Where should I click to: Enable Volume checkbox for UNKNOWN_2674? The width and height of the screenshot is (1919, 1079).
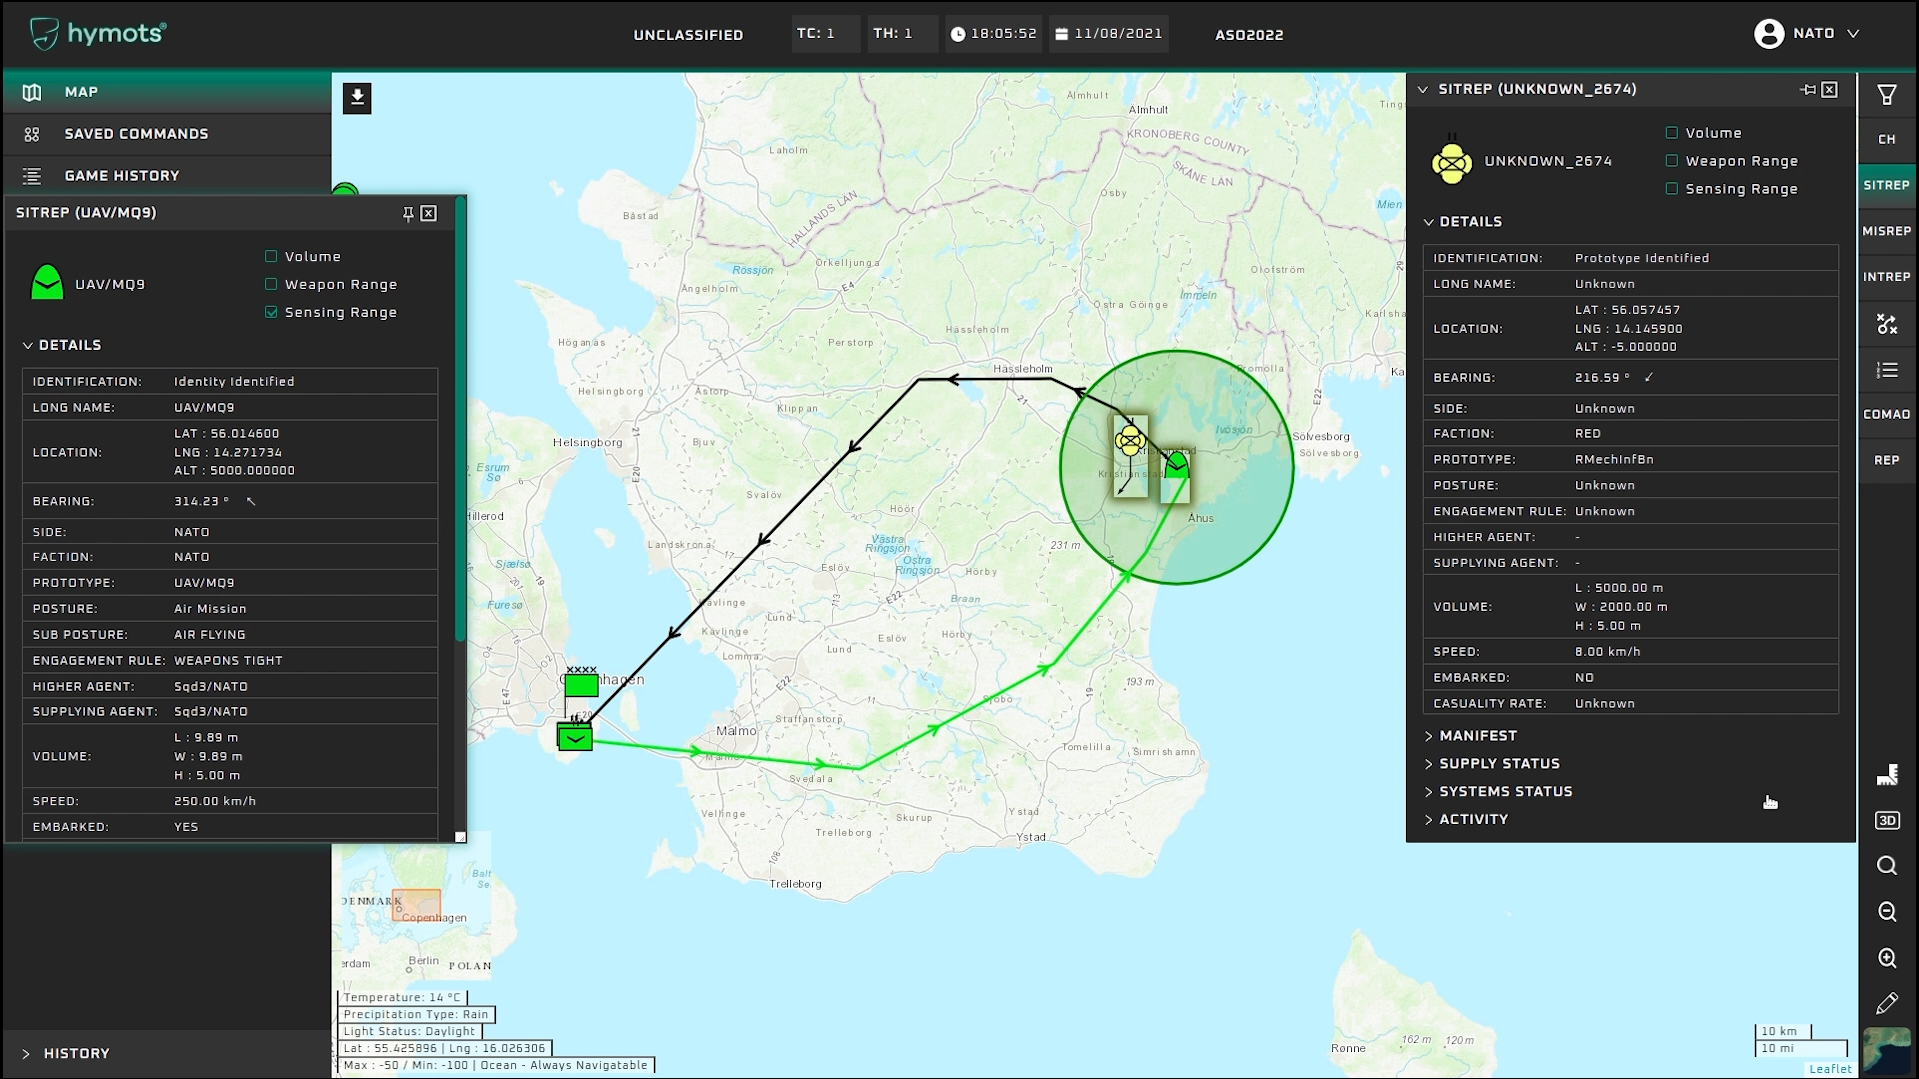click(x=1672, y=133)
